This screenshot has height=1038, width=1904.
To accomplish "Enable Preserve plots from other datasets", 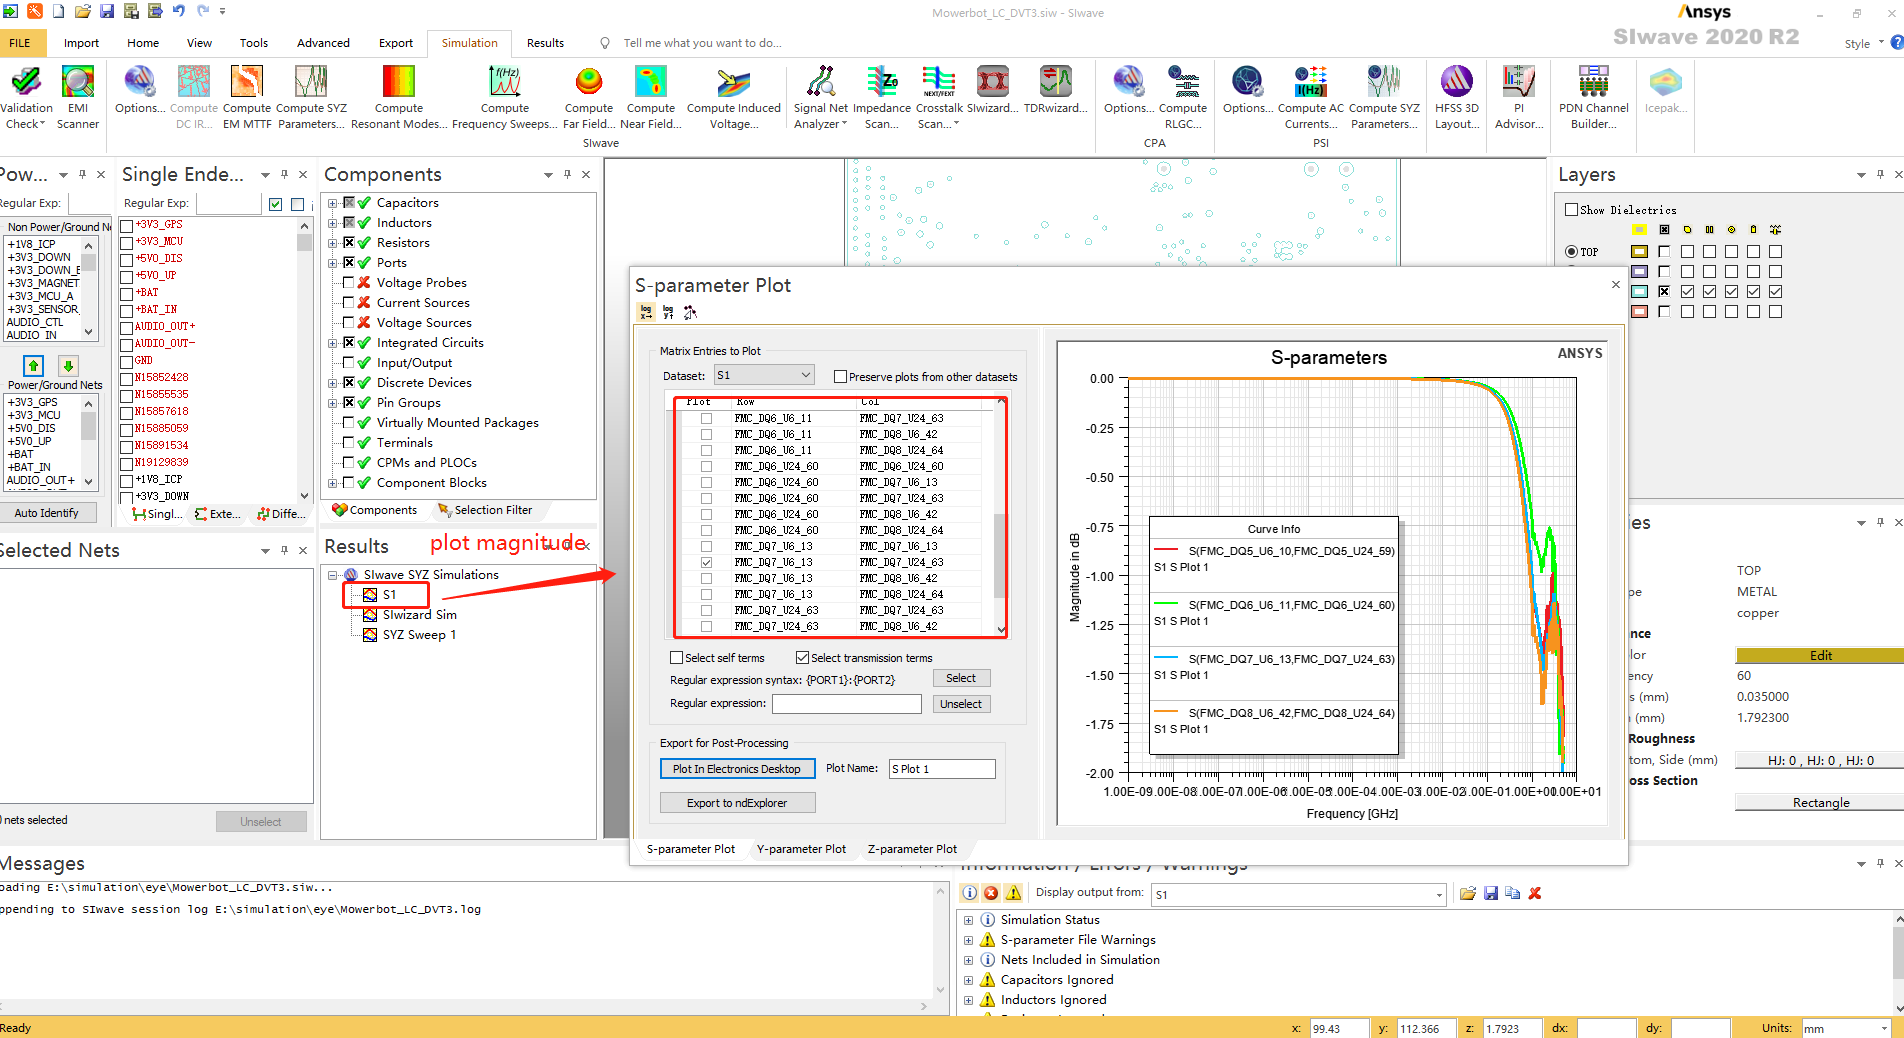I will (840, 376).
